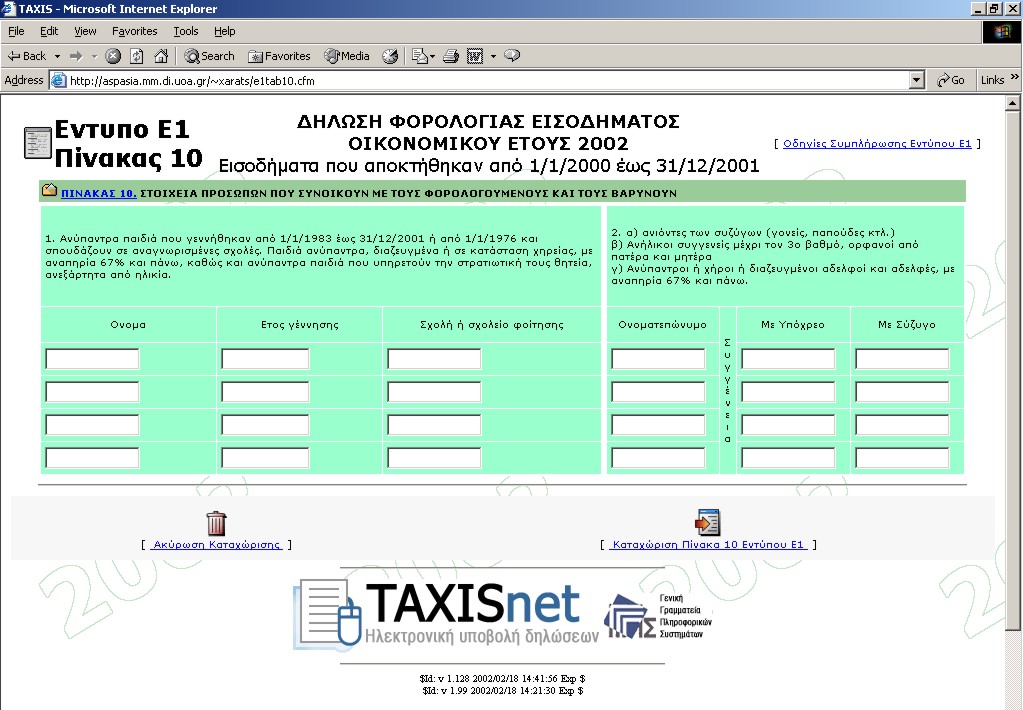Open the Back history dropdown arrow
The width and height of the screenshot is (1023, 710).
[57, 56]
